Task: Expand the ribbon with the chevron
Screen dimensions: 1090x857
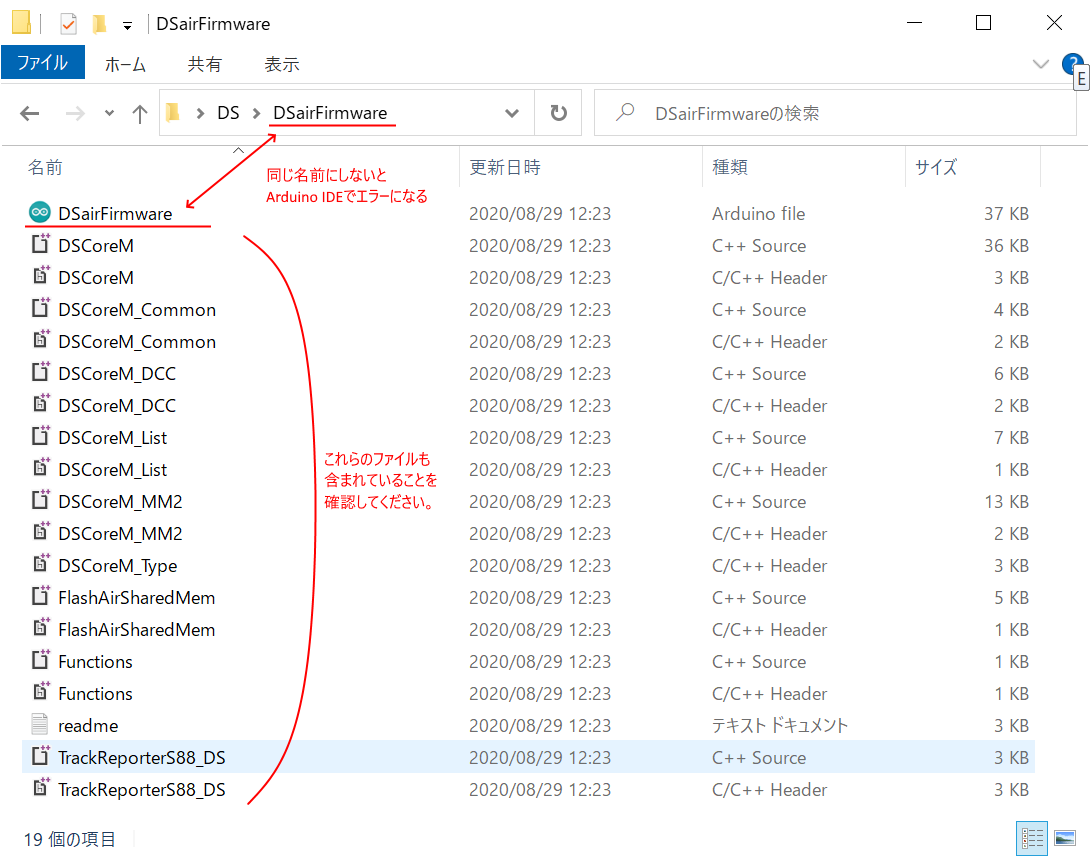Action: pyautogui.click(x=1041, y=65)
